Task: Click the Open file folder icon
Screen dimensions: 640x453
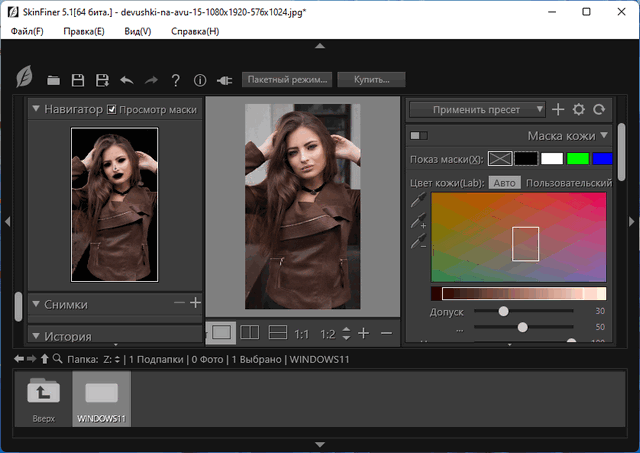Action: (x=53, y=80)
